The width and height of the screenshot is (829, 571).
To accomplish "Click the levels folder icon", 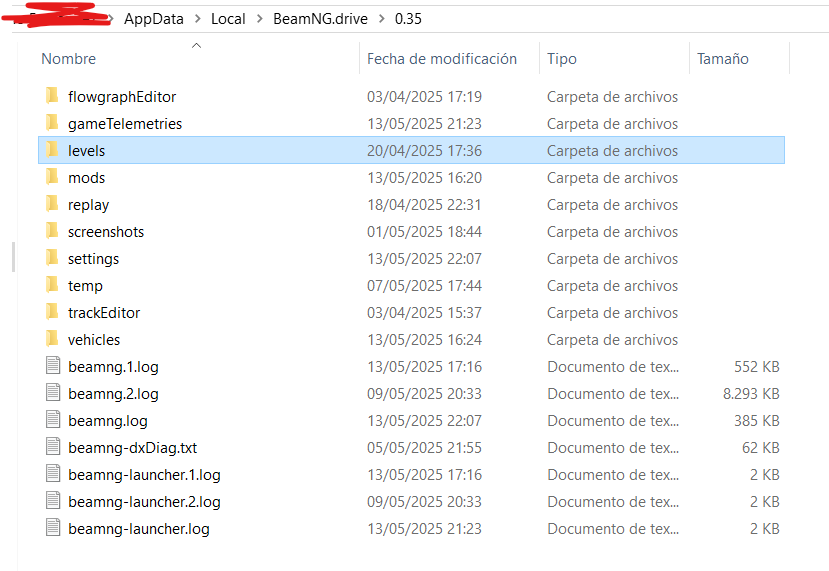I will (52, 150).
